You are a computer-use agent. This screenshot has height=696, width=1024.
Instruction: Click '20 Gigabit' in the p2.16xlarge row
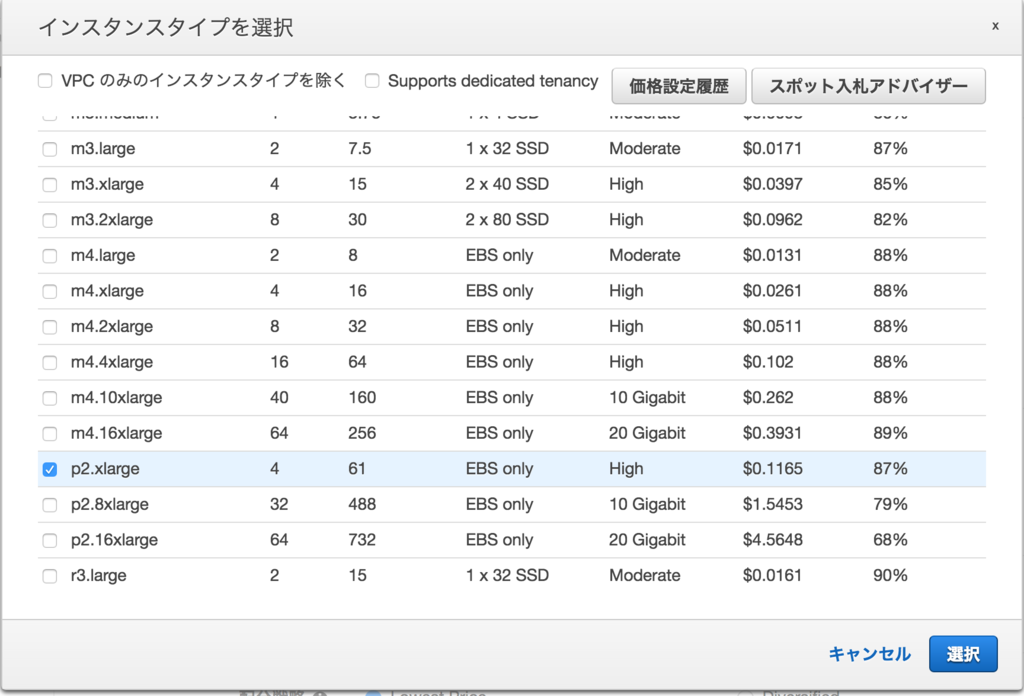click(647, 540)
